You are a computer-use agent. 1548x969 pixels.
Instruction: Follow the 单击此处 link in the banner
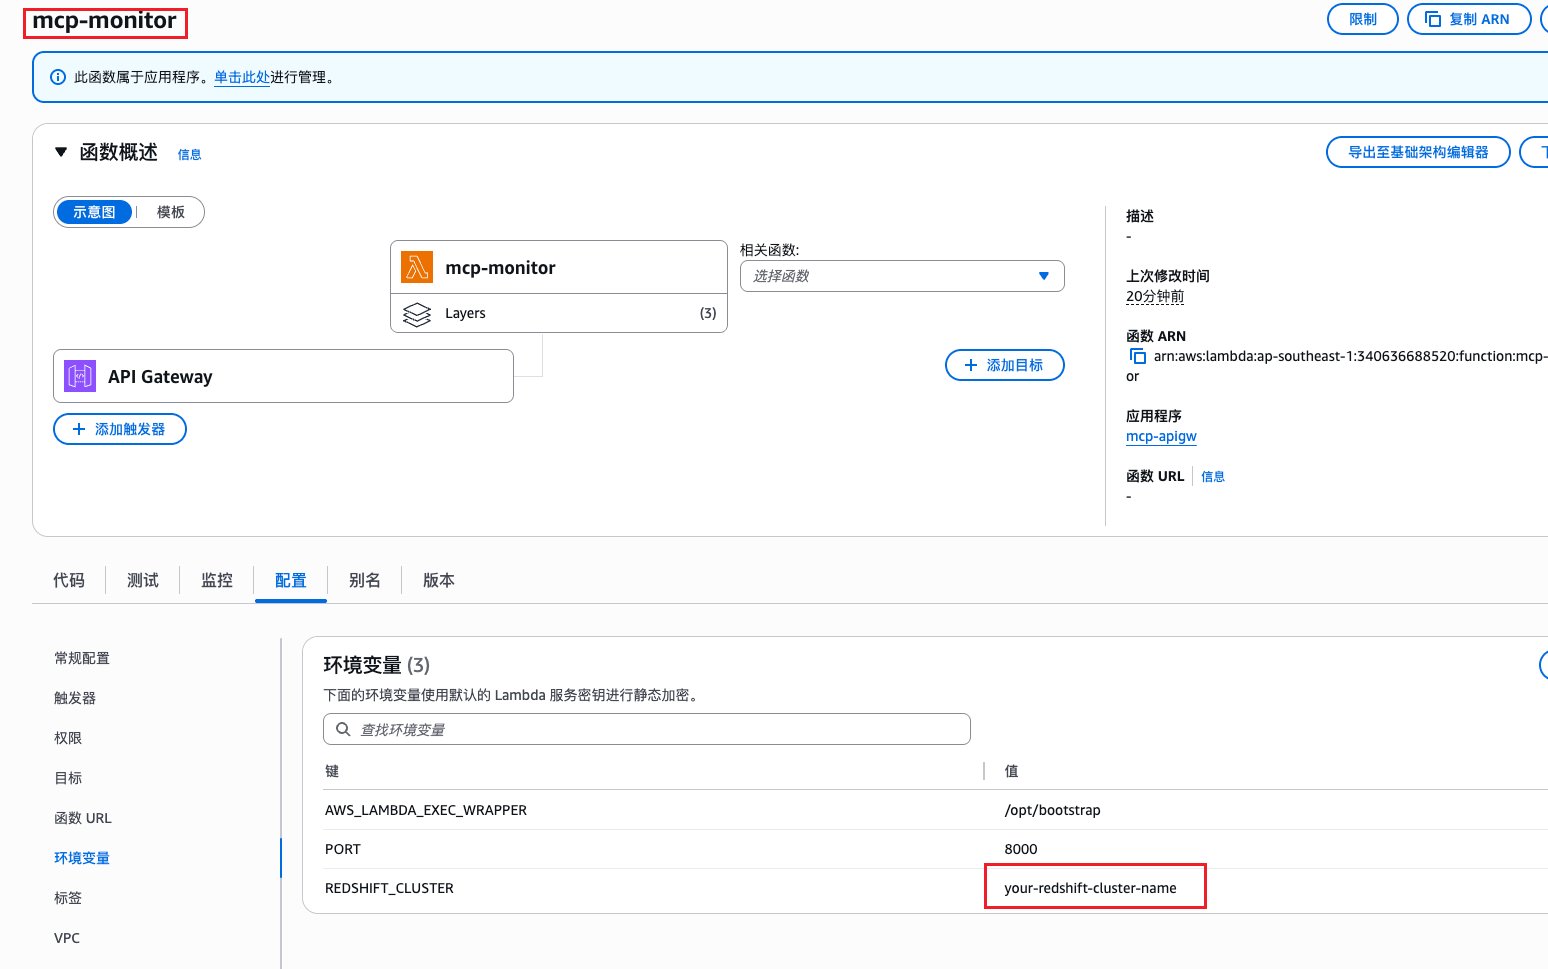point(242,77)
